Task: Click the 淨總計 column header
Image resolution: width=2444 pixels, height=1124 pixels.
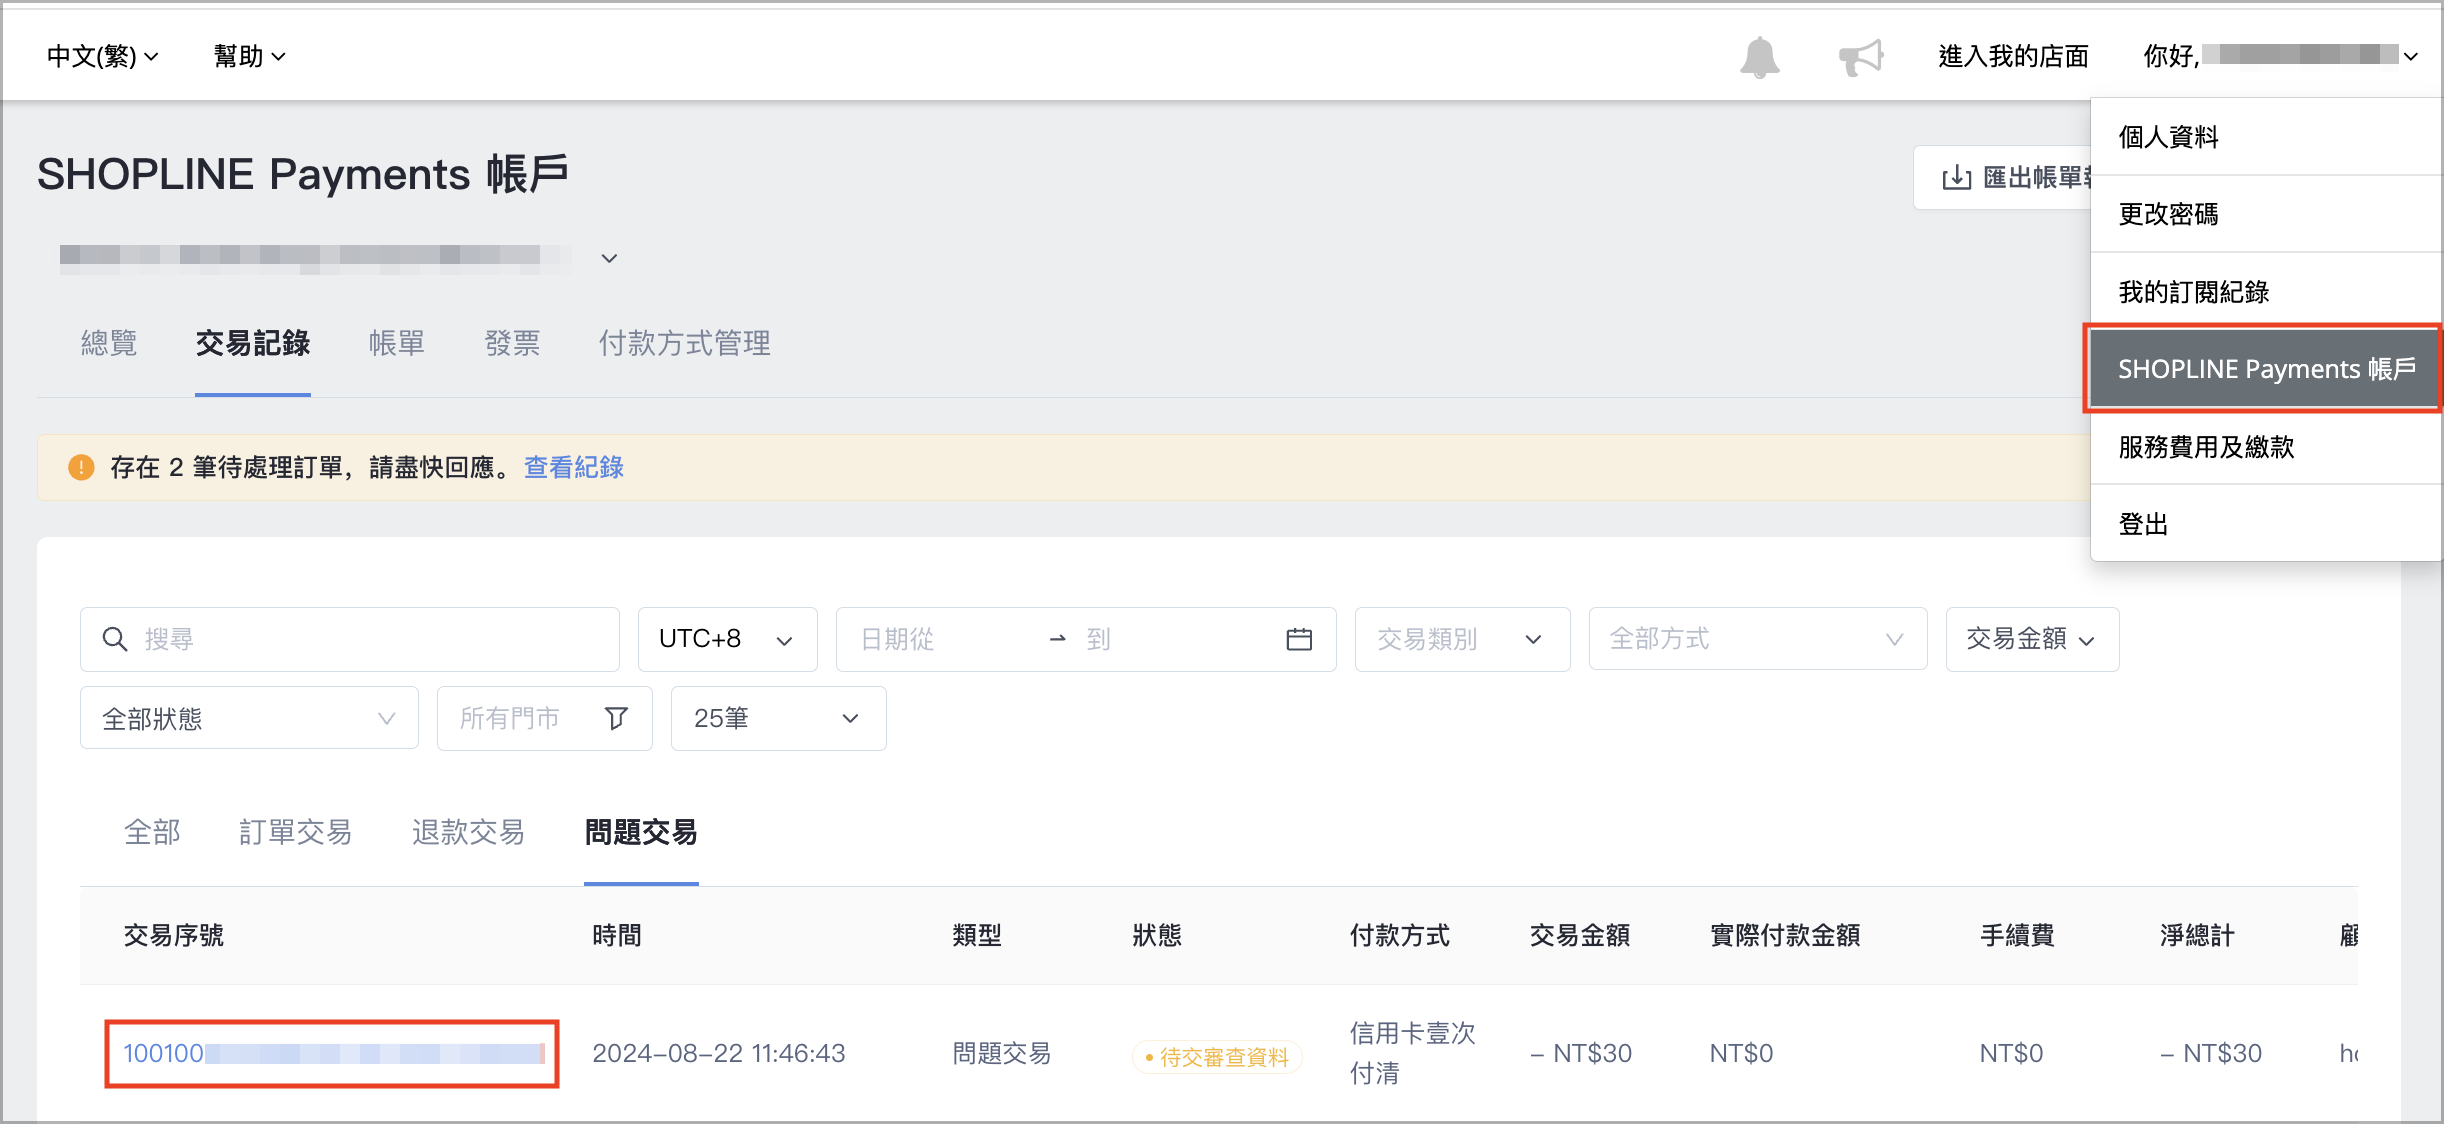Action: (2197, 935)
